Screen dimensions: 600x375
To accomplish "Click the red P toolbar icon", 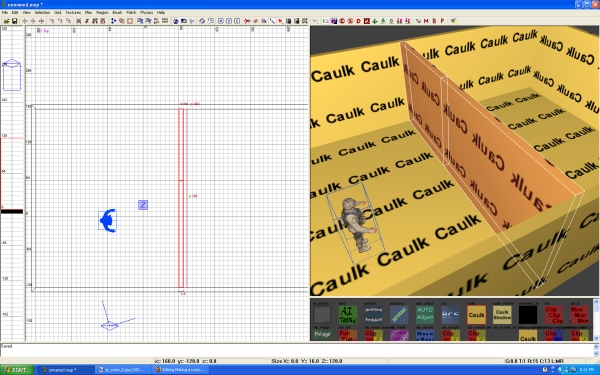I will pyautogui.click(x=442, y=21).
